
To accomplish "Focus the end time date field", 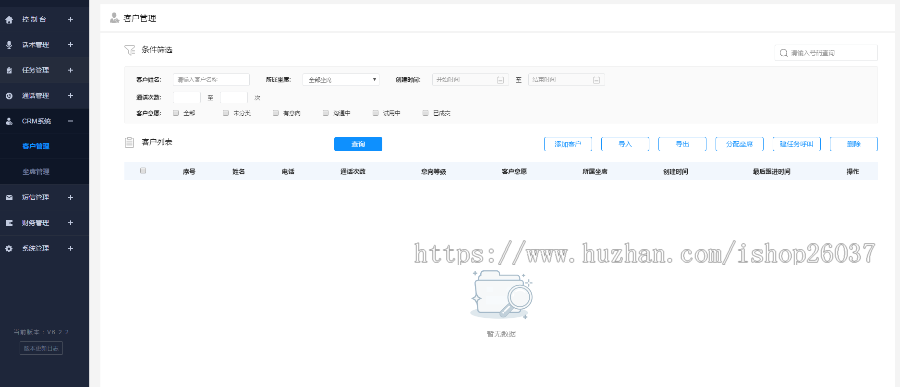I will [x=567, y=80].
